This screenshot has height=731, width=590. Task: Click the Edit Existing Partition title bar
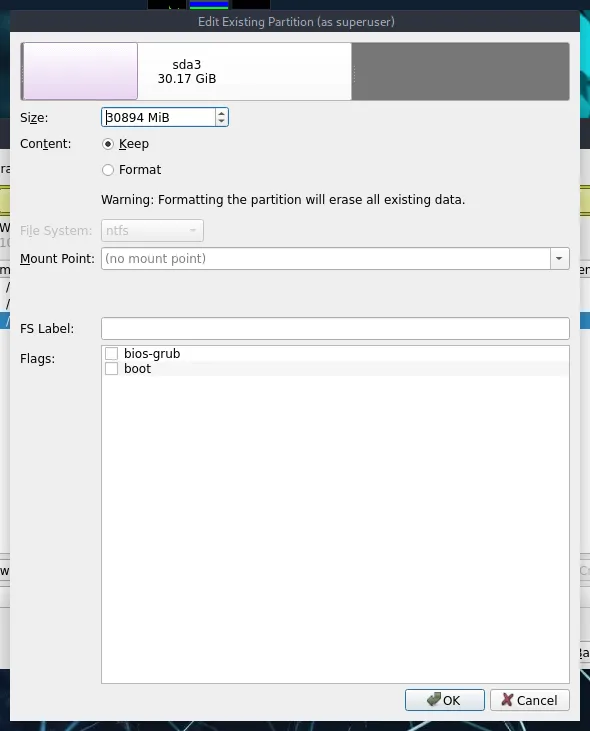point(295,22)
